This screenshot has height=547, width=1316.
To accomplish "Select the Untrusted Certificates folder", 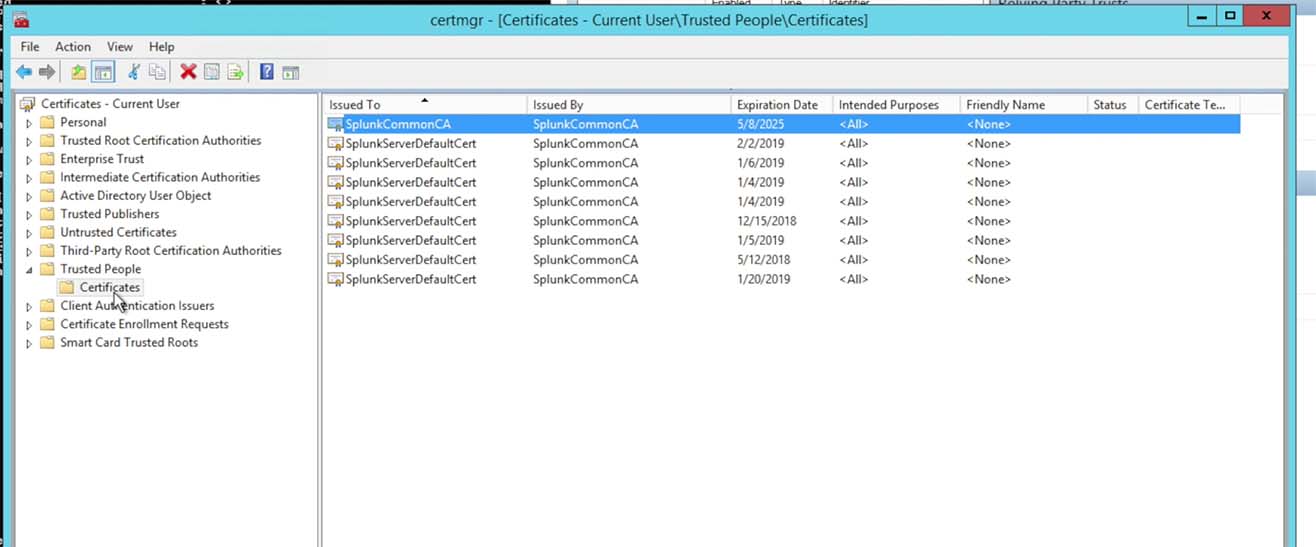I will 118,232.
